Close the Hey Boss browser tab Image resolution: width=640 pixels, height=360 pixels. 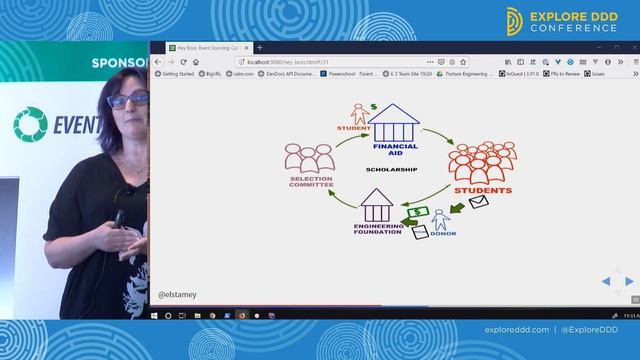point(246,48)
